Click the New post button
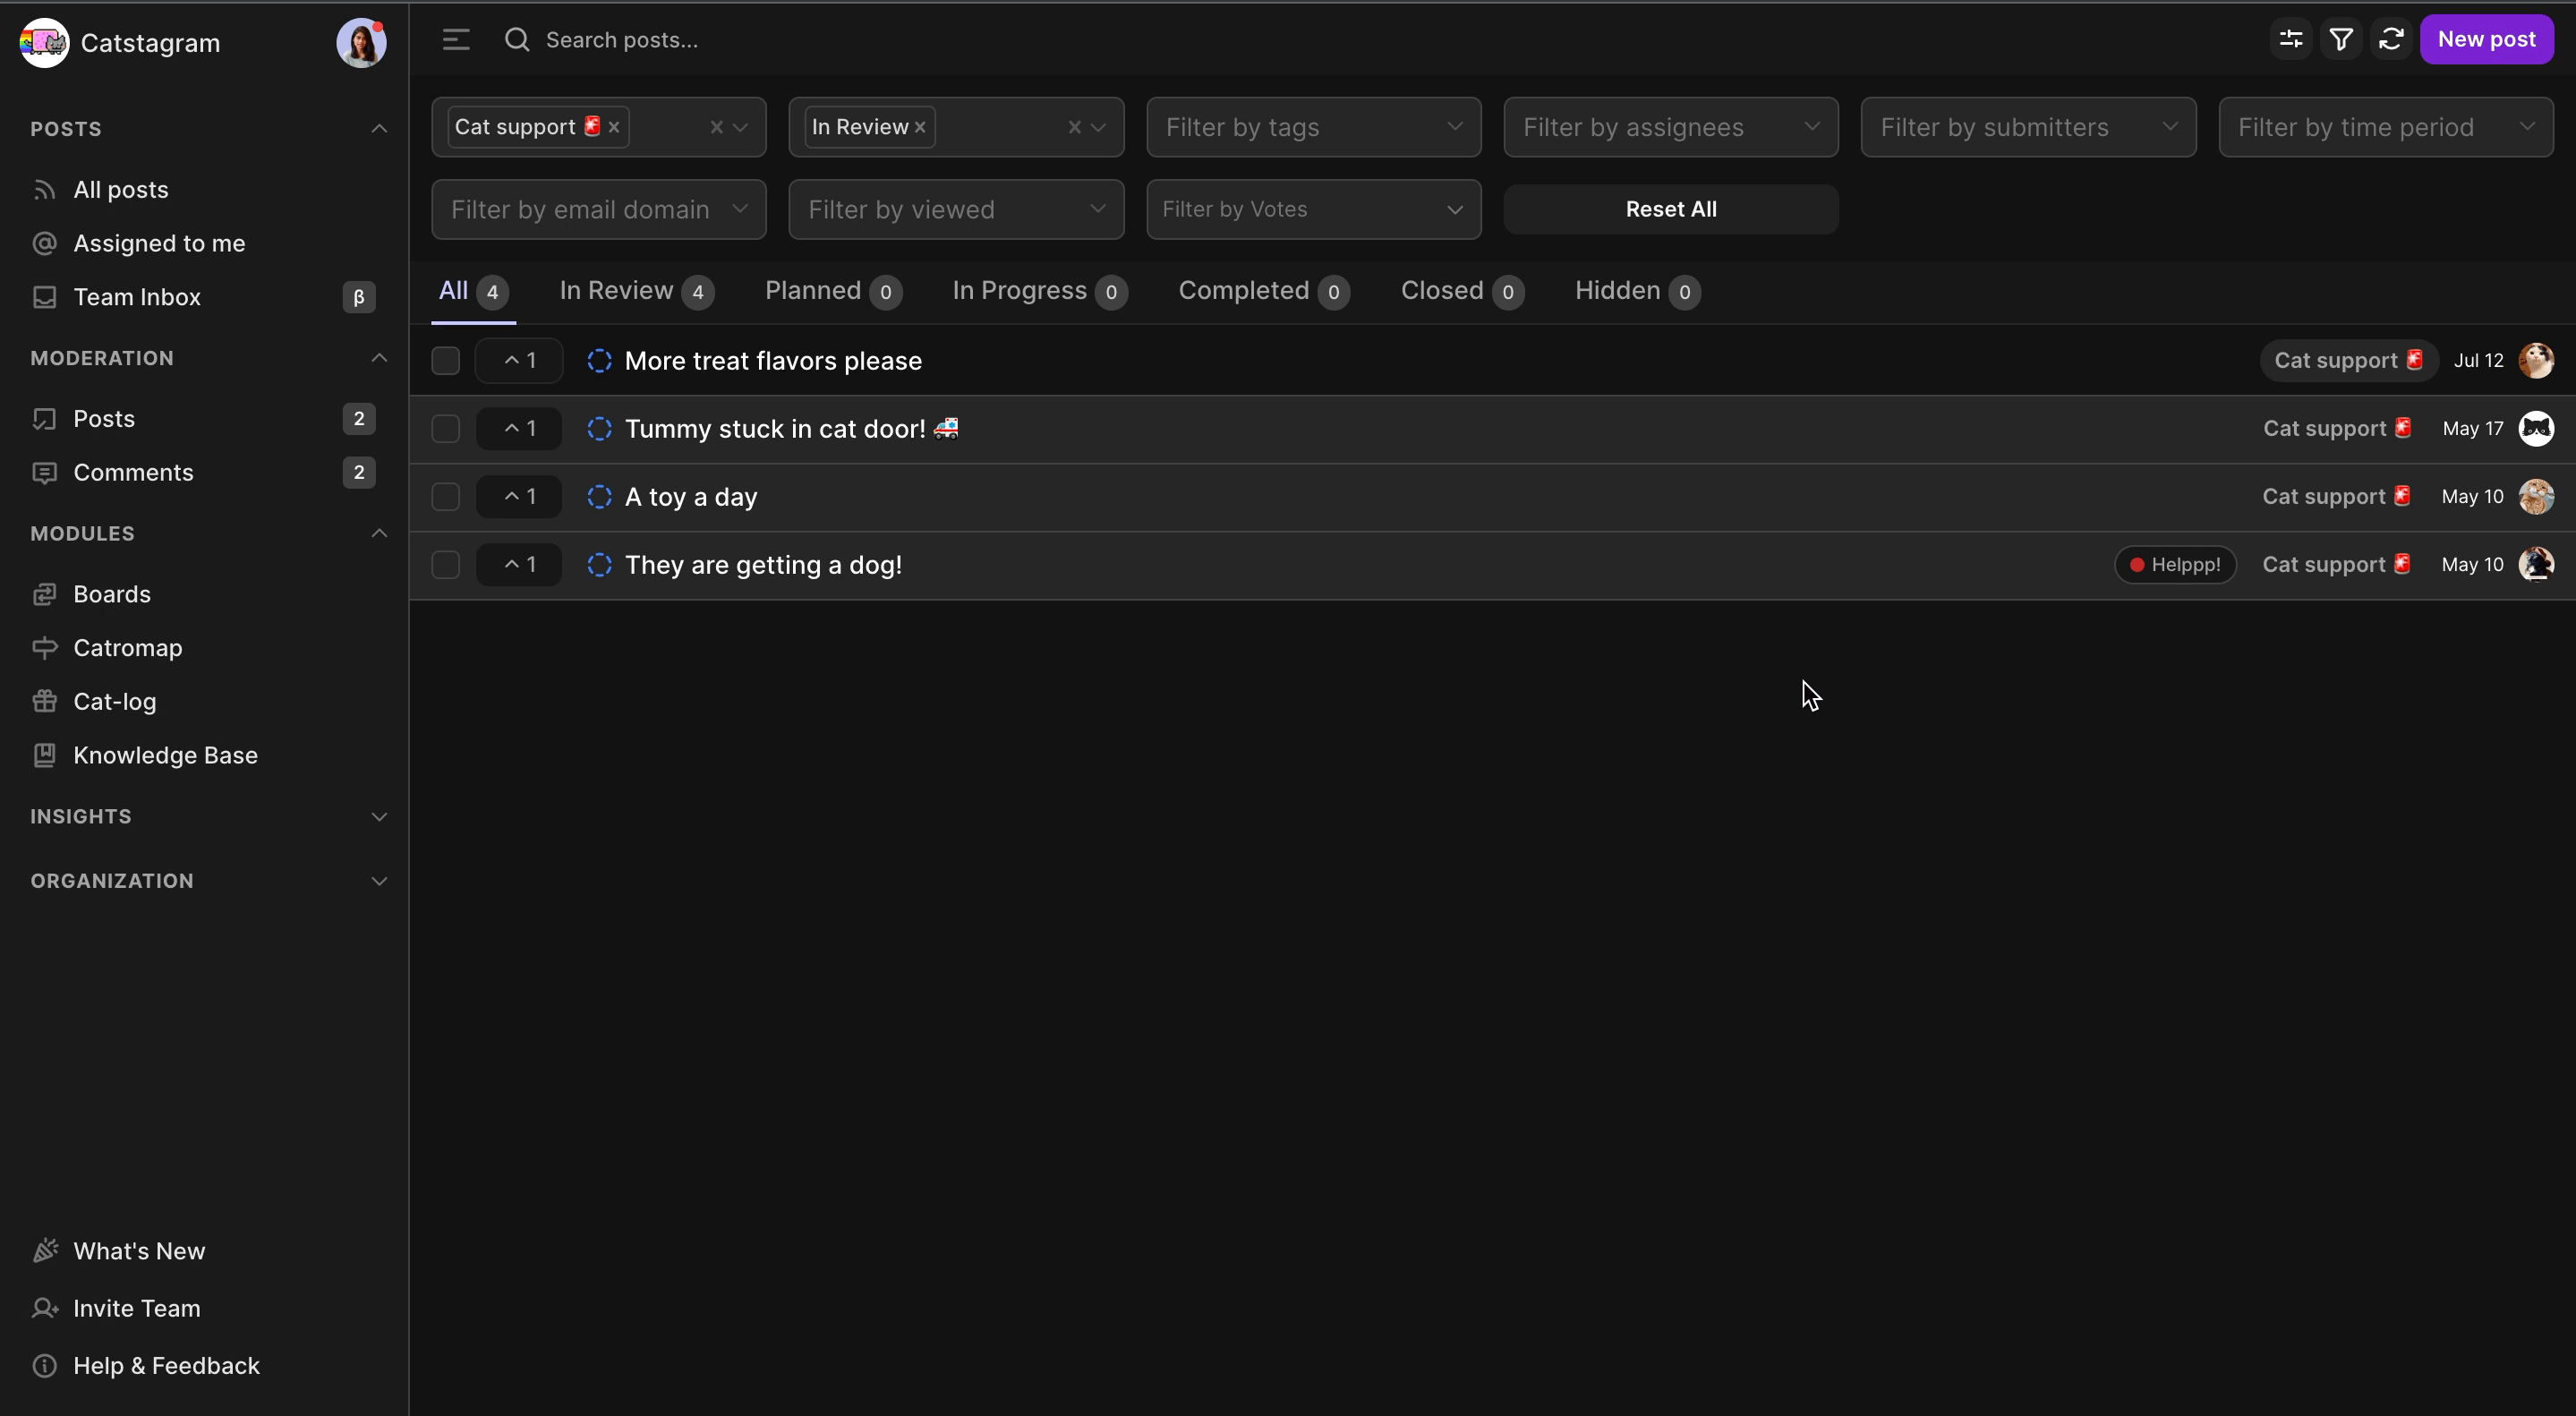This screenshot has height=1416, width=2576. point(2486,40)
